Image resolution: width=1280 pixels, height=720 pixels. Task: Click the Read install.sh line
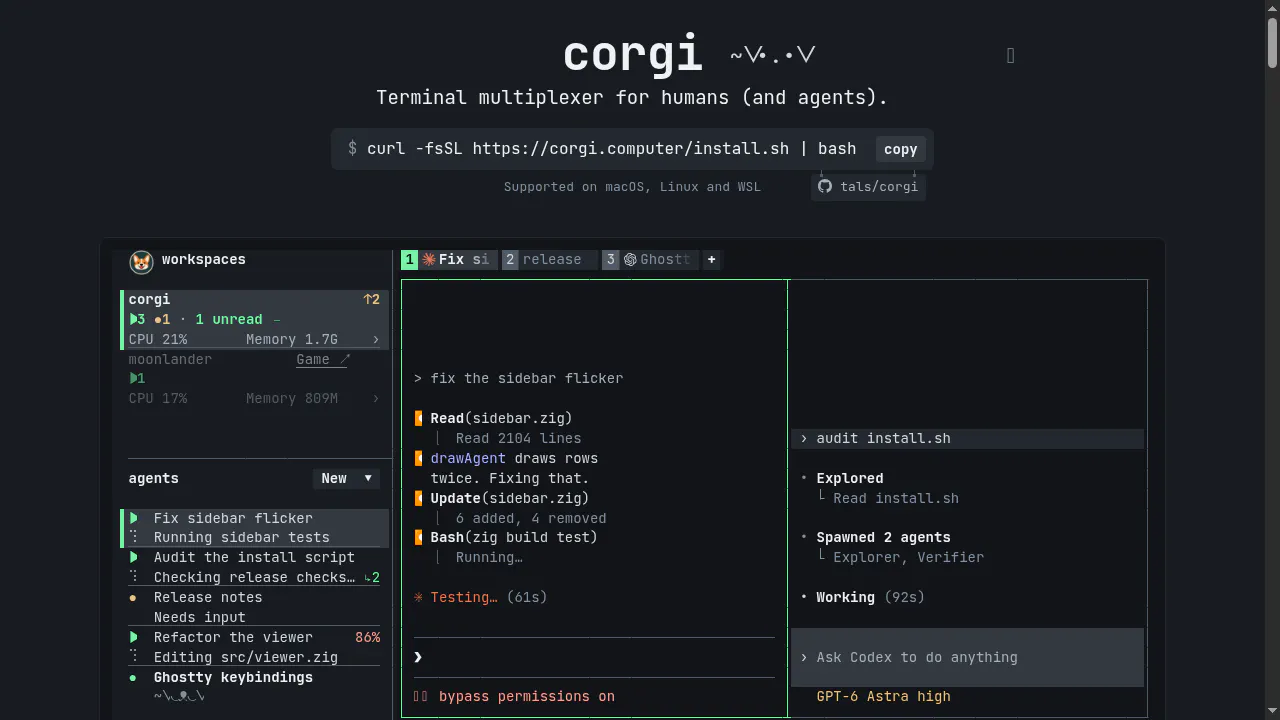896,498
